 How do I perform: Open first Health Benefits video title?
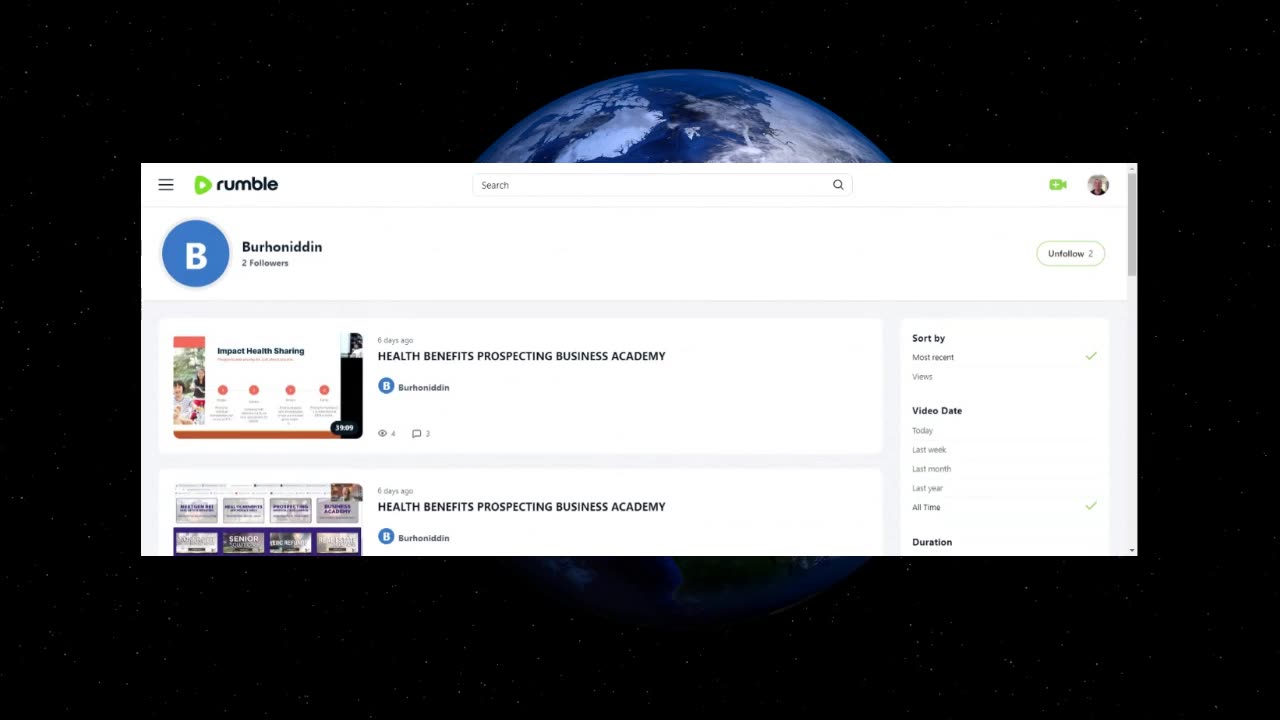tap(521, 356)
